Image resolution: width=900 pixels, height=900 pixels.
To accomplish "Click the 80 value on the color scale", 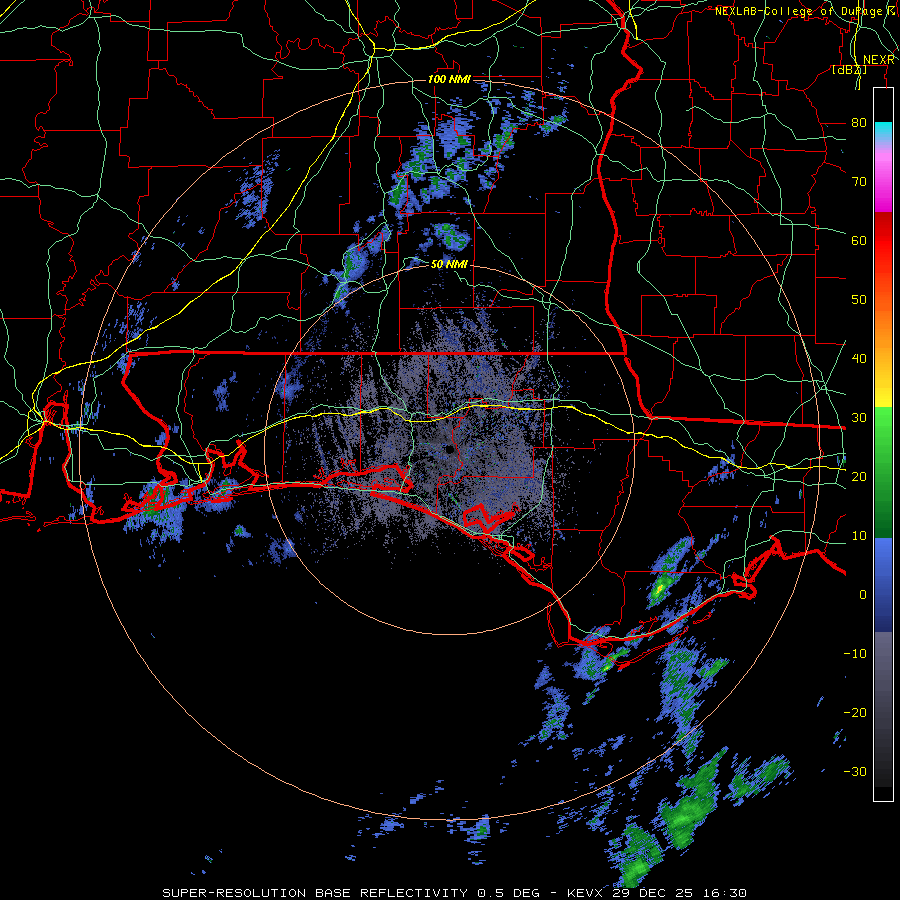I will [x=859, y=123].
